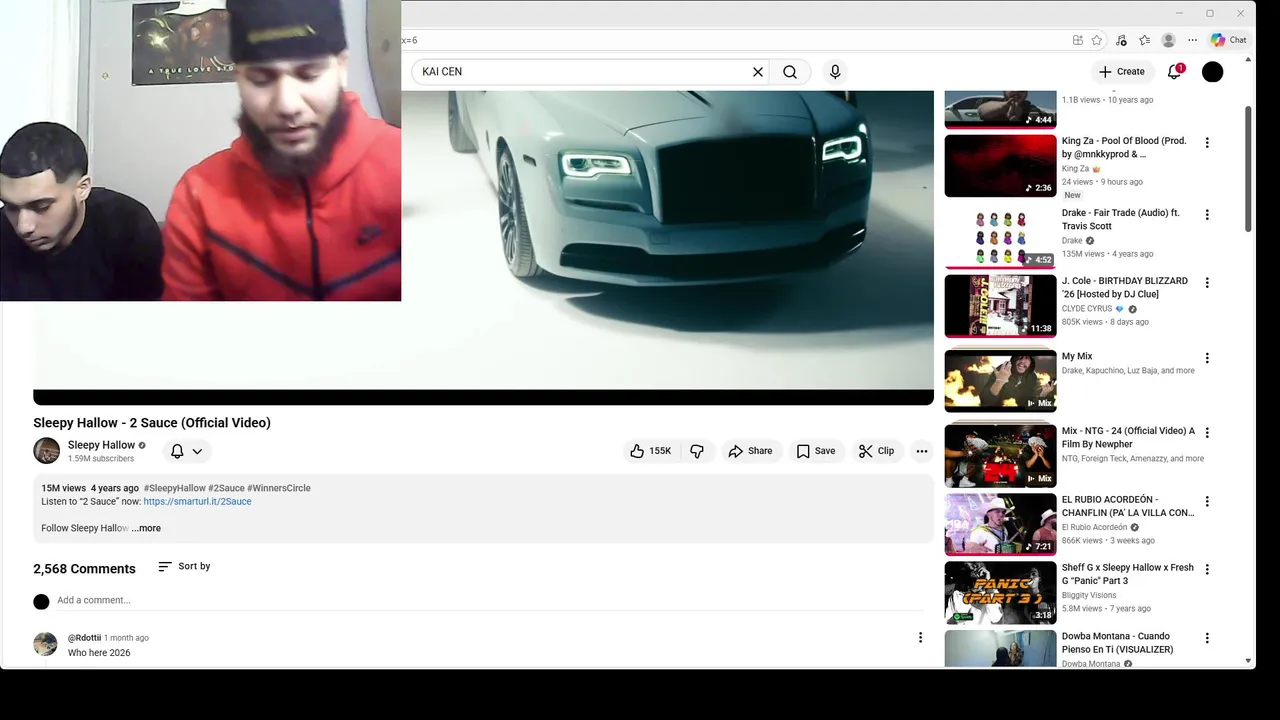Open Copilot Chat
This screenshot has height=720, width=1280.
1228,40
